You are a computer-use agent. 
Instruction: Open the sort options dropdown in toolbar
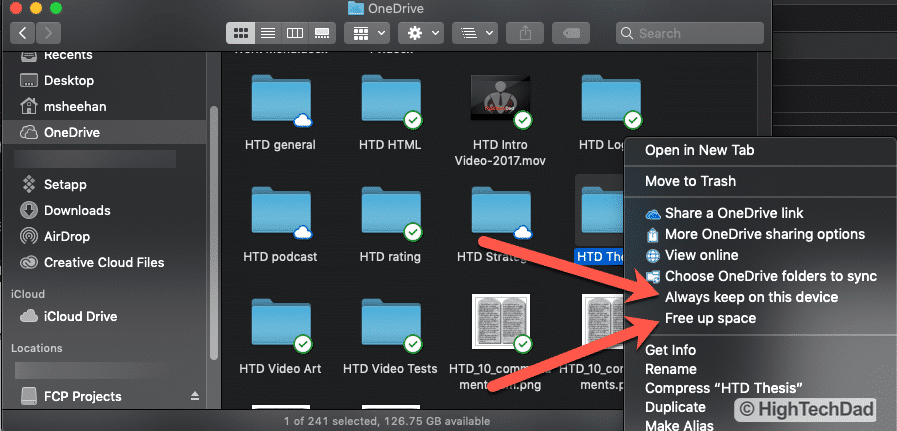tap(474, 33)
